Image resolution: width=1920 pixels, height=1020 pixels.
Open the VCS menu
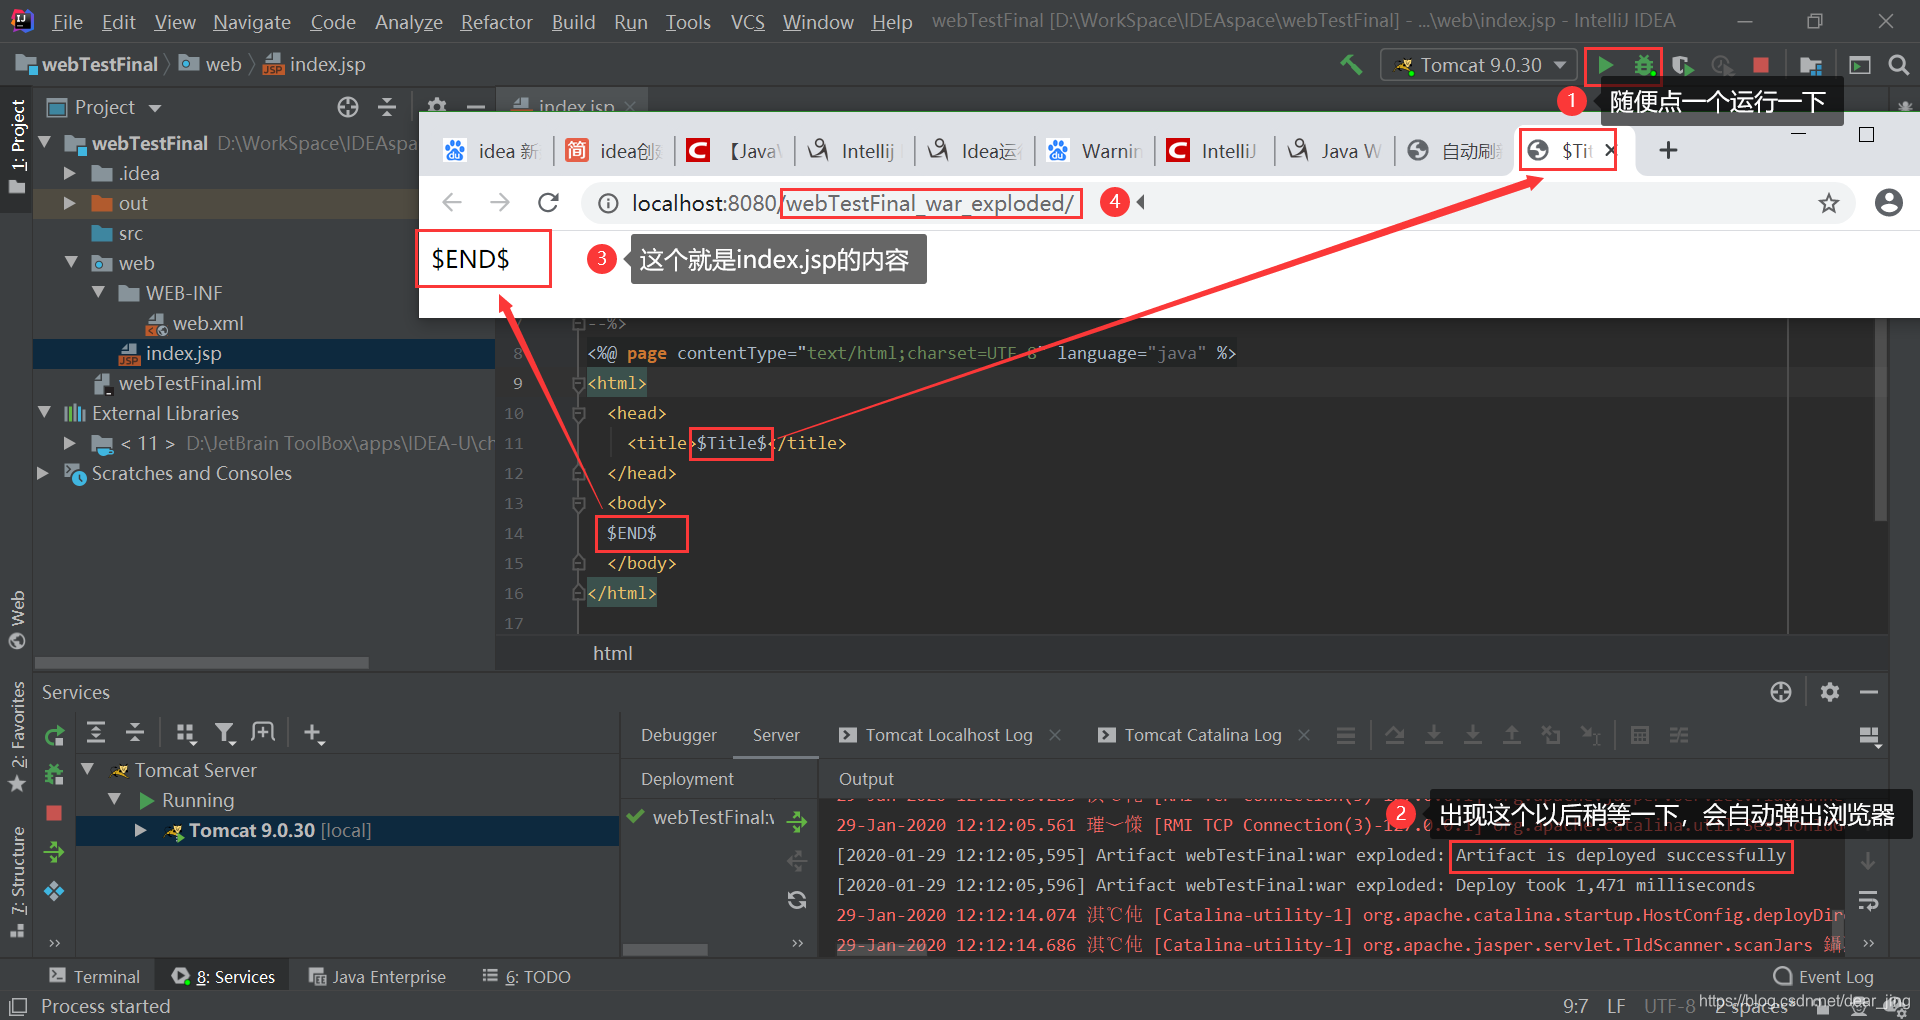pyautogui.click(x=747, y=22)
